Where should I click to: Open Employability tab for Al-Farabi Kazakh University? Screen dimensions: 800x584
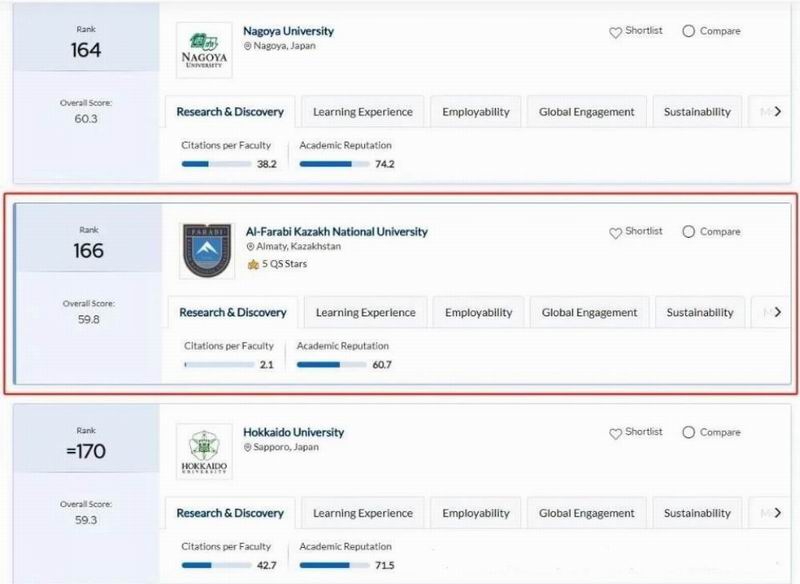click(x=479, y=312)
